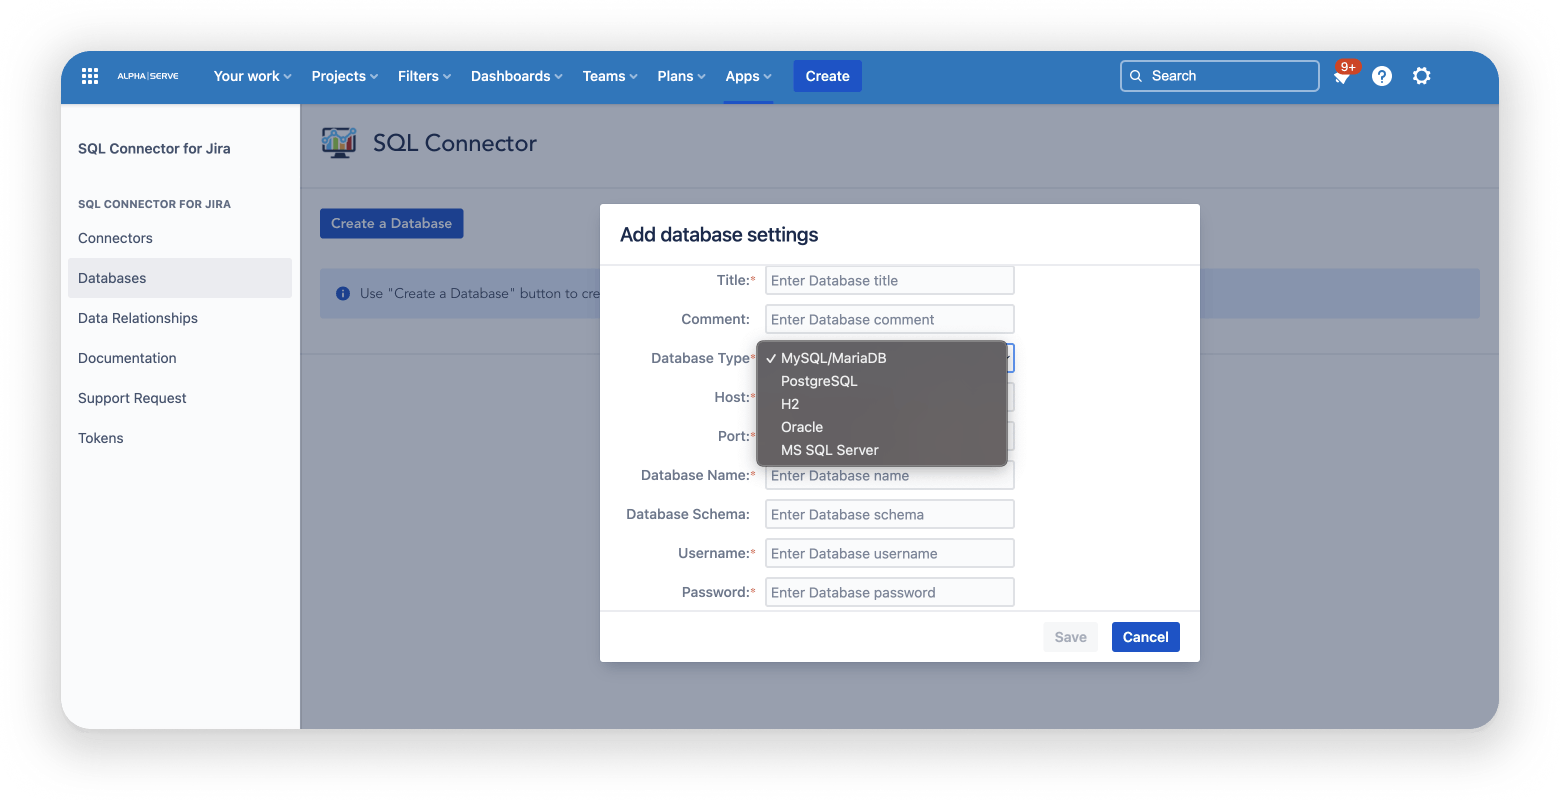Expand the Your work dropdown

click(x=251, y=75)
